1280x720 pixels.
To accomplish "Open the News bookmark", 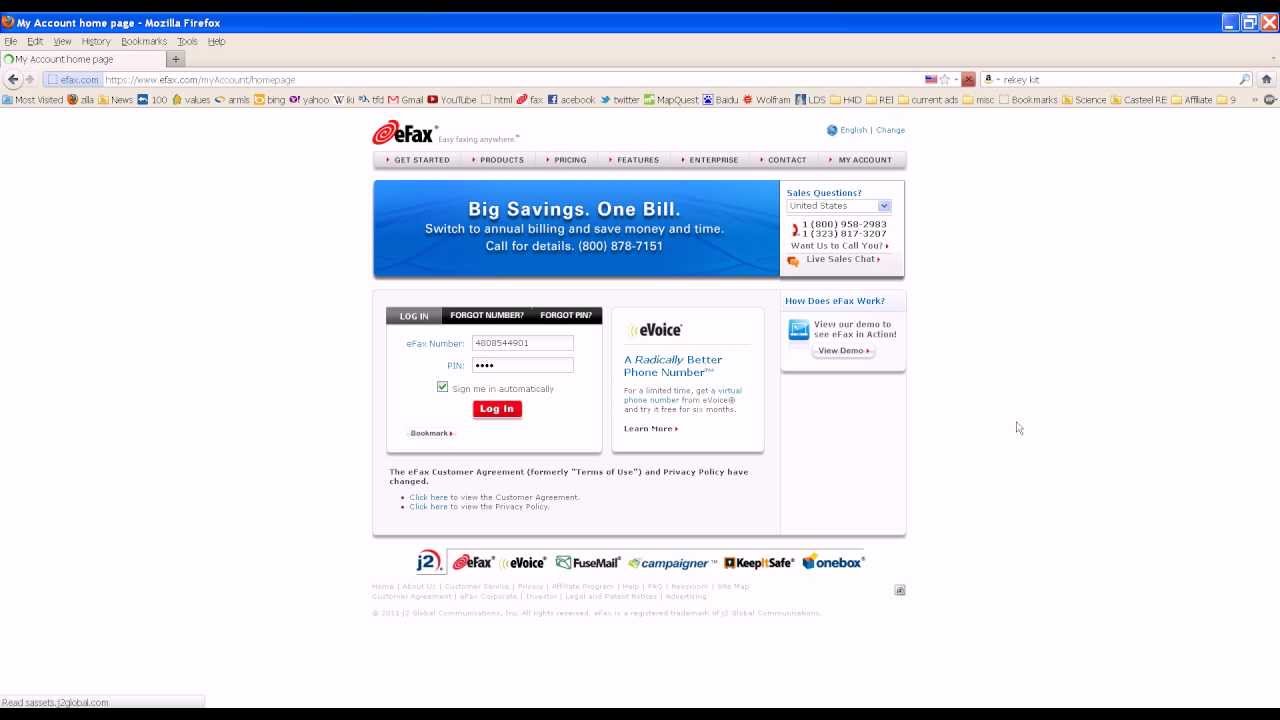I will click(115, 100).
